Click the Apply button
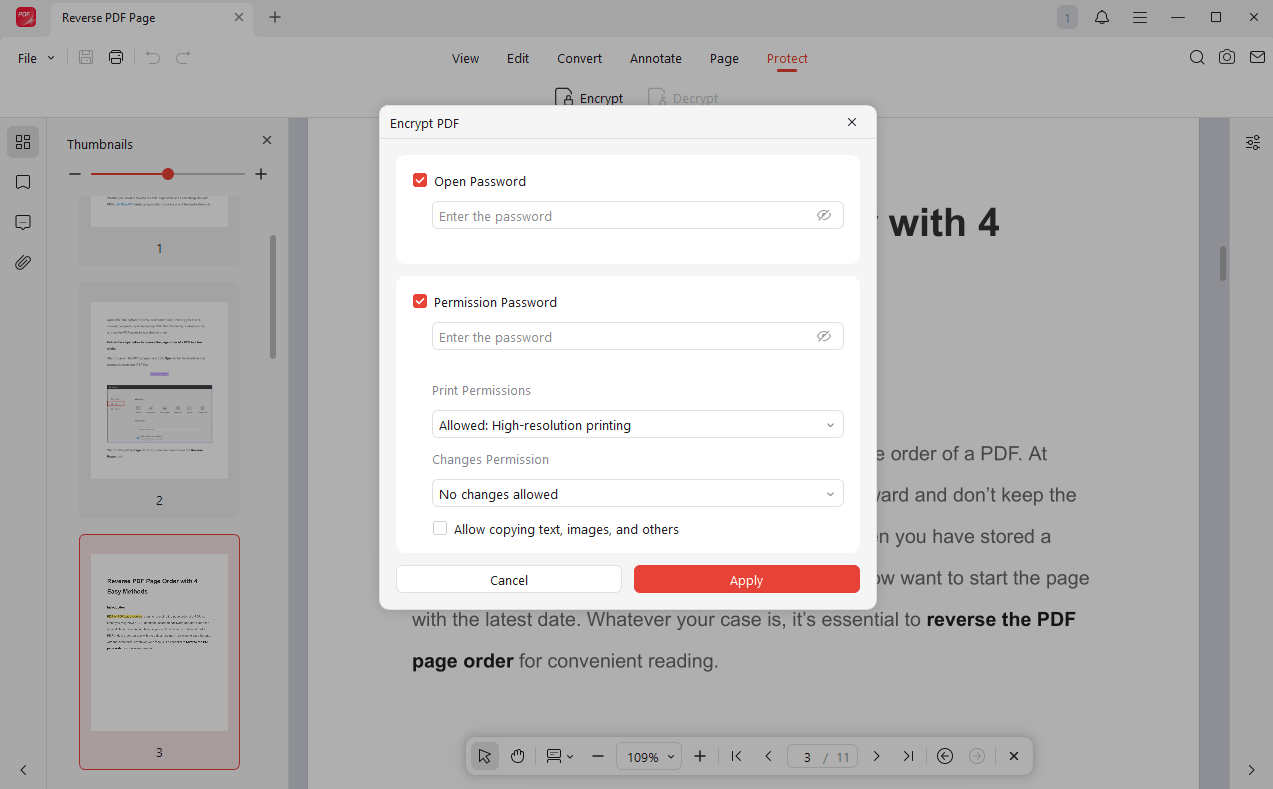The image size is (1273, 789). tap(746, 579)
